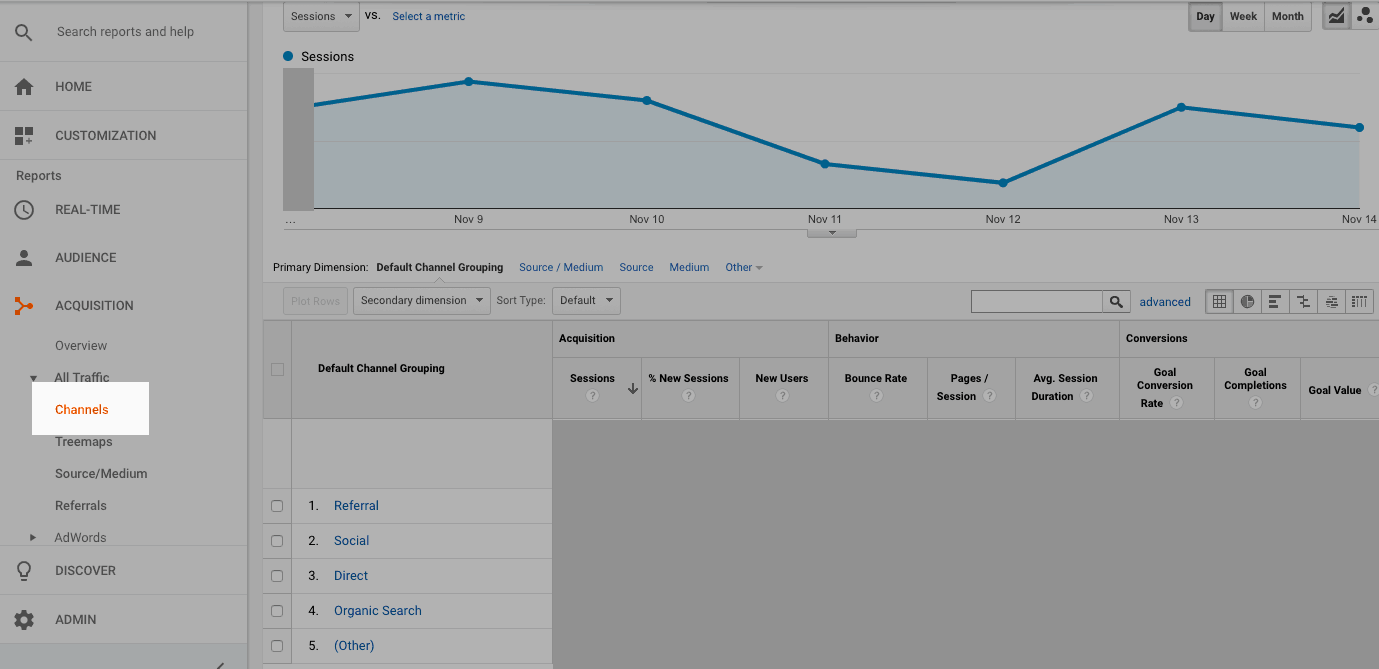Click the advanced search link
This screenshot has width=1379, height=669.
click(x=1165, y=301)
